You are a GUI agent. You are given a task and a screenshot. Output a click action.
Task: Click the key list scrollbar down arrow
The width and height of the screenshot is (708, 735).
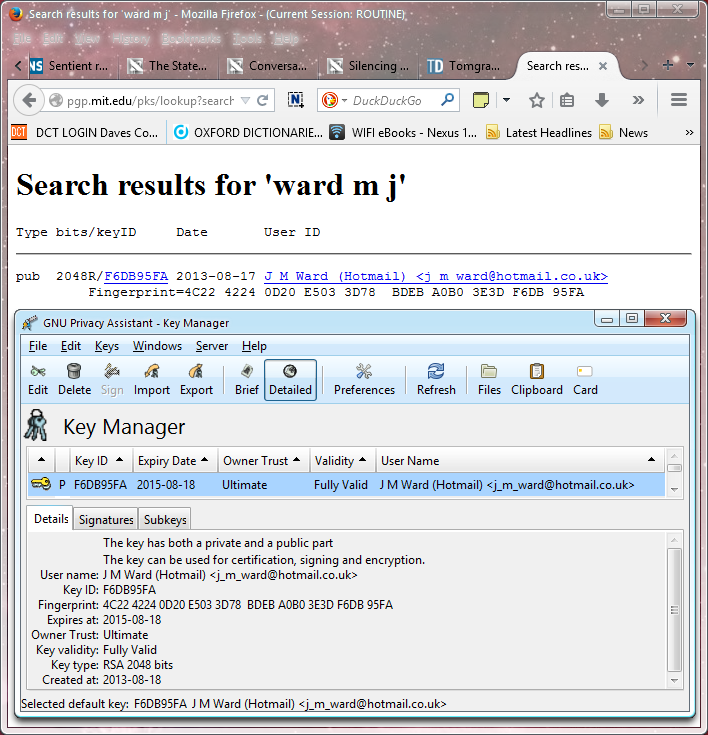[x=674, y=489]
